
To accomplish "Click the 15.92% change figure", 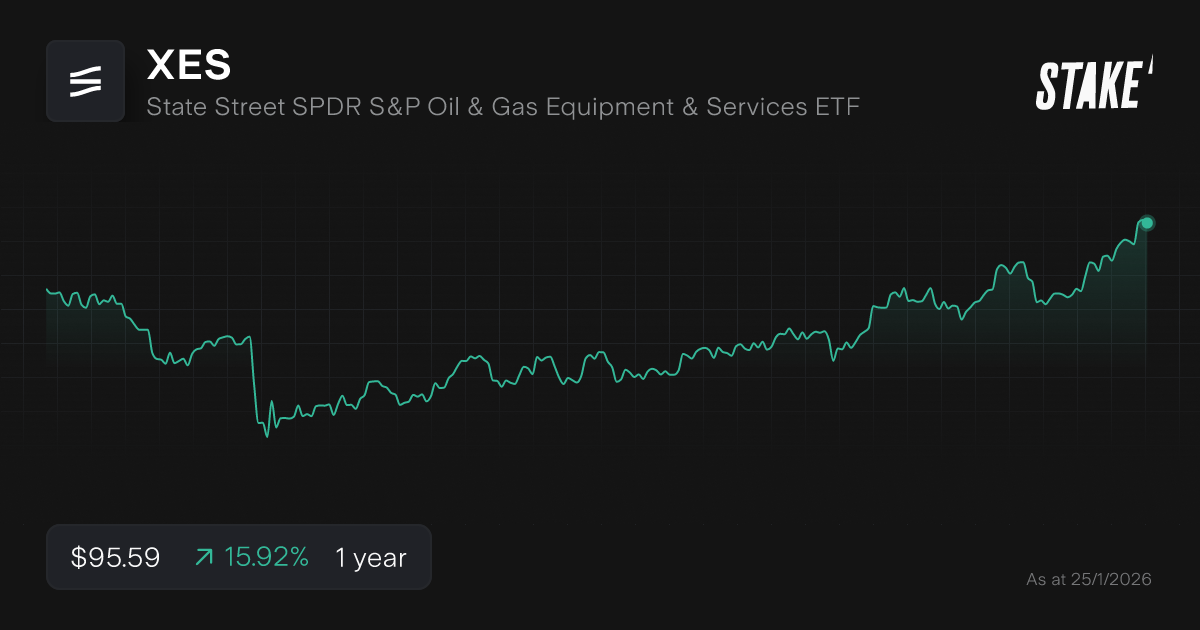I will 266,558.
